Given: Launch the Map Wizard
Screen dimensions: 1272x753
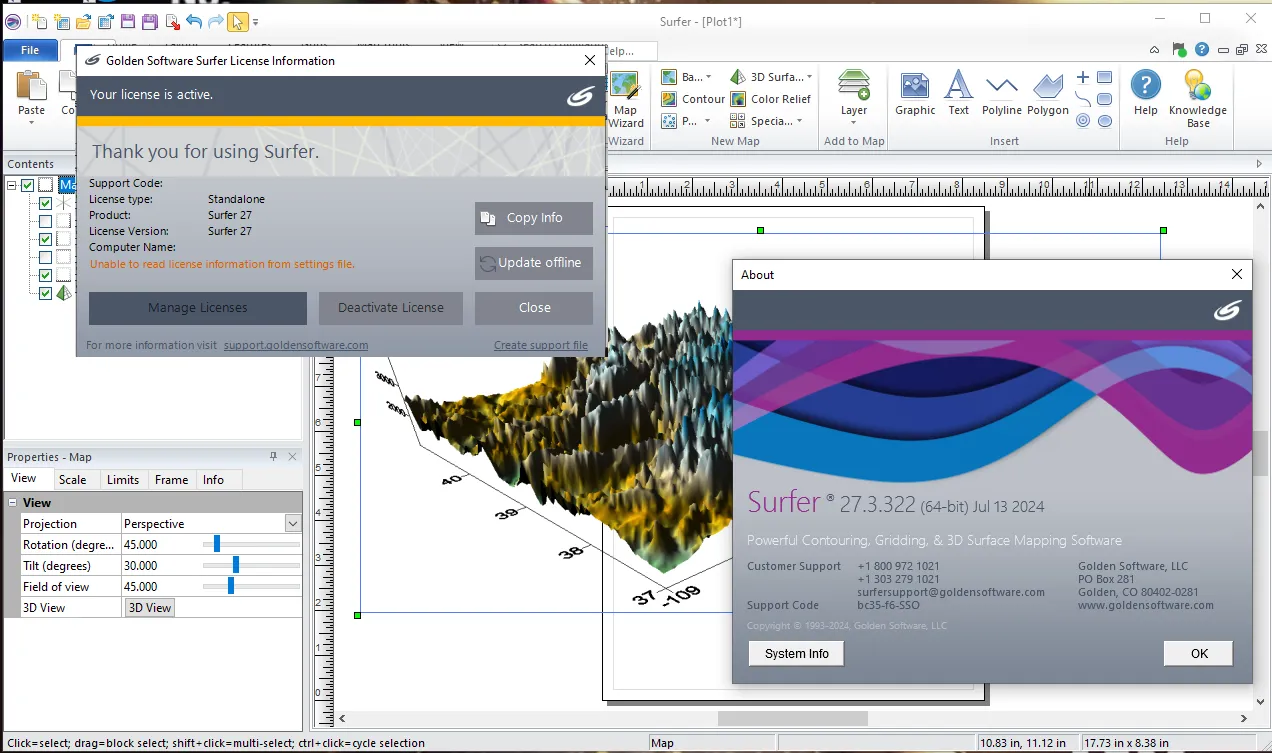Looking at the screenshot, I should [x=626, y=100].
